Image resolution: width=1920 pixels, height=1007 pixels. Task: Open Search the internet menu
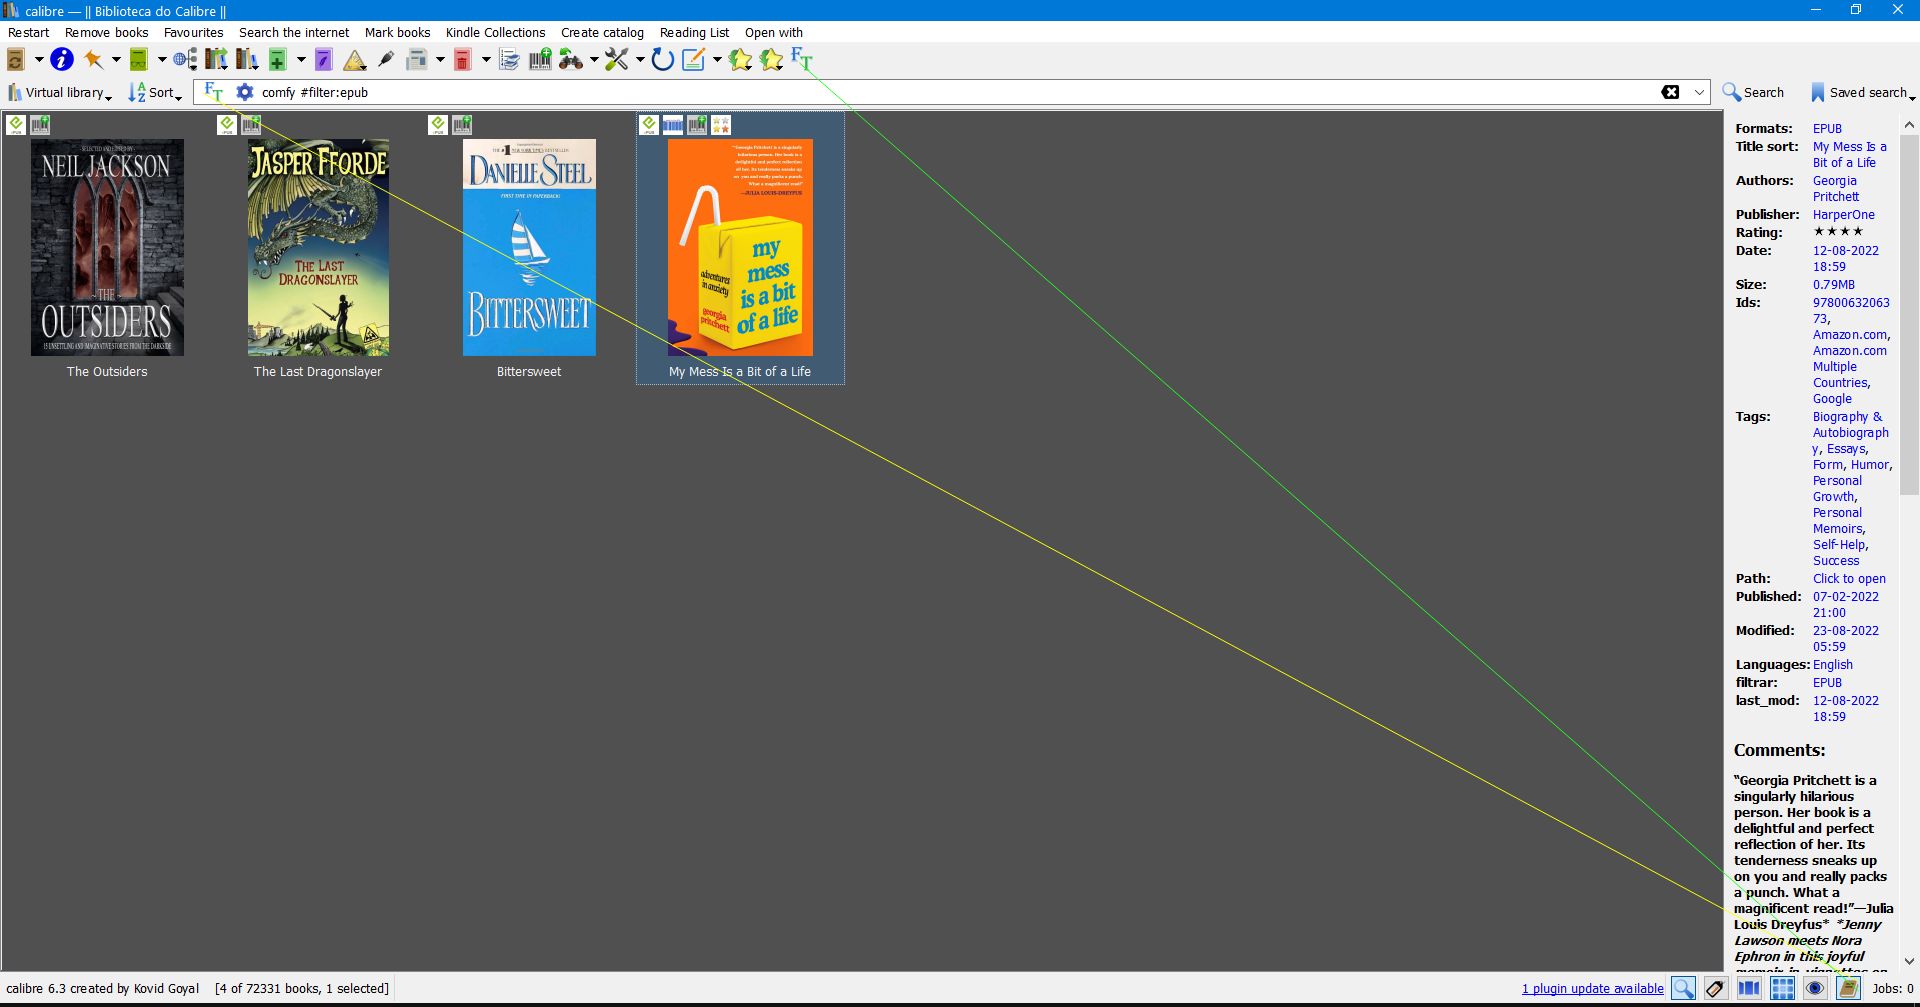(x=294, y=32)
